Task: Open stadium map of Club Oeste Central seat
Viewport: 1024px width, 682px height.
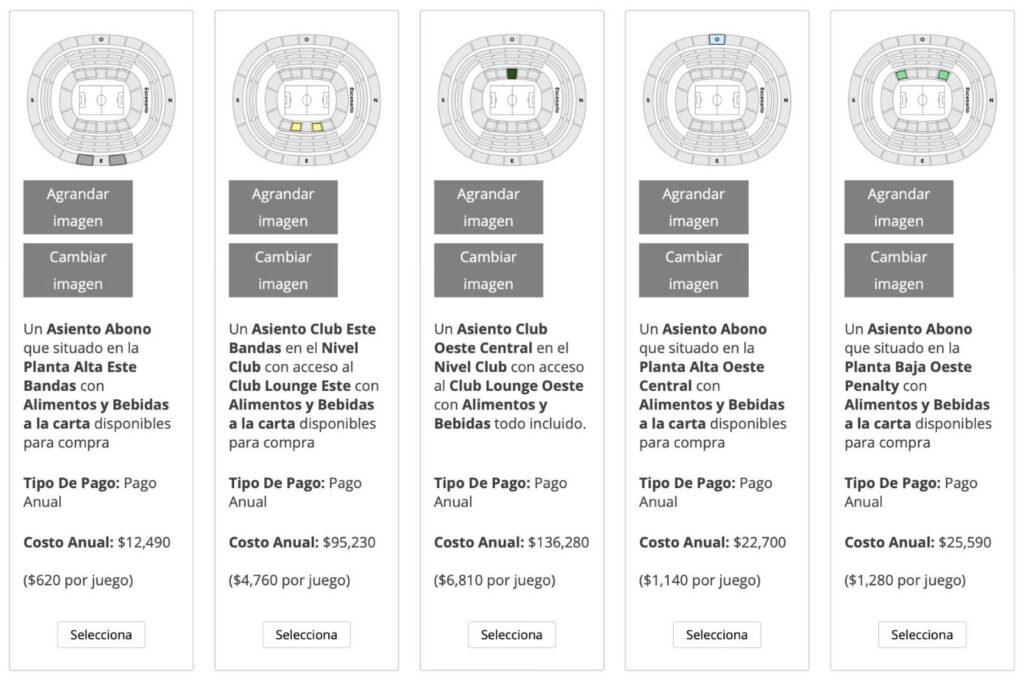Action: [511, 100]
